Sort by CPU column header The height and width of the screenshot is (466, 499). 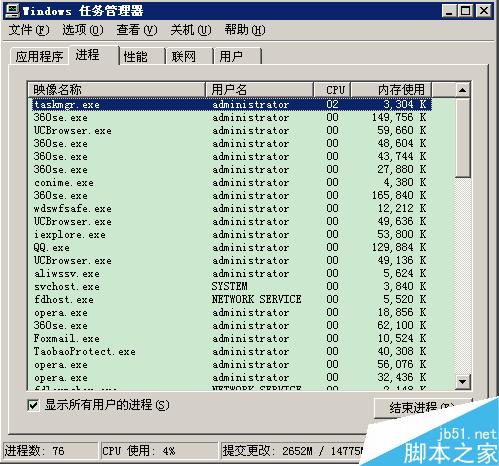[x=332, y=90]
